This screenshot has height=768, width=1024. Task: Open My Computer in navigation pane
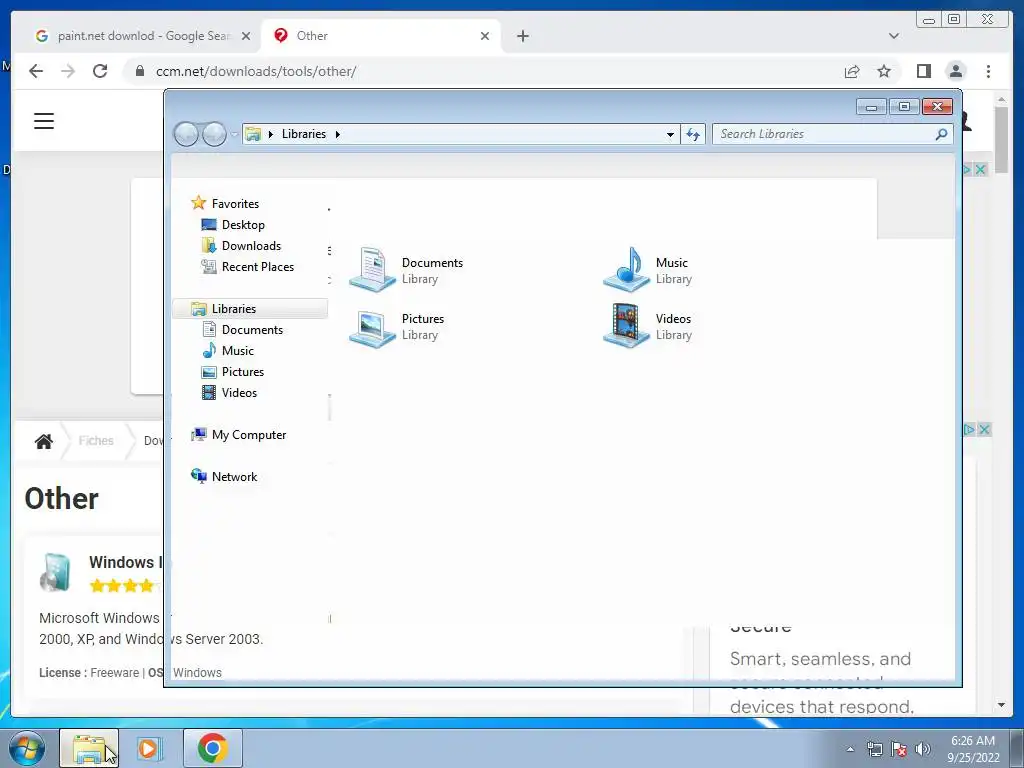pyautogui.click(x=238, y=435)
